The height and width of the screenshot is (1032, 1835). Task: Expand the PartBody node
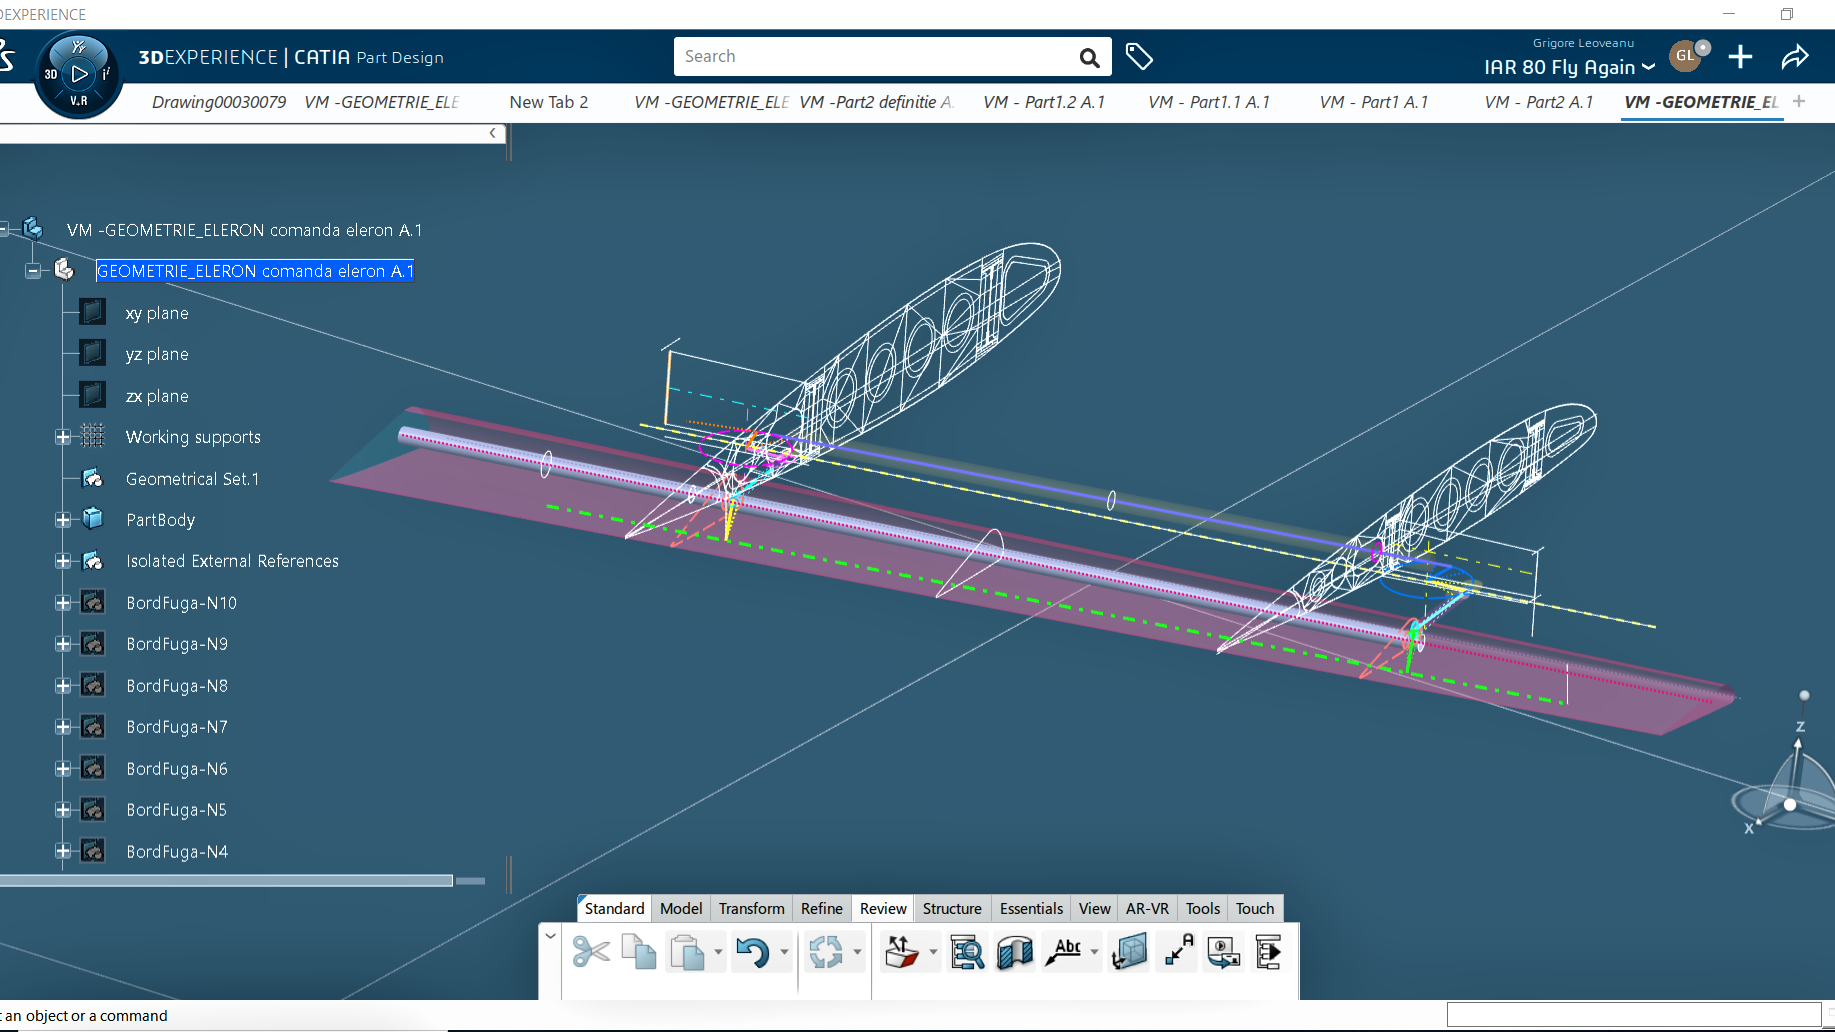tap(62, 520)
